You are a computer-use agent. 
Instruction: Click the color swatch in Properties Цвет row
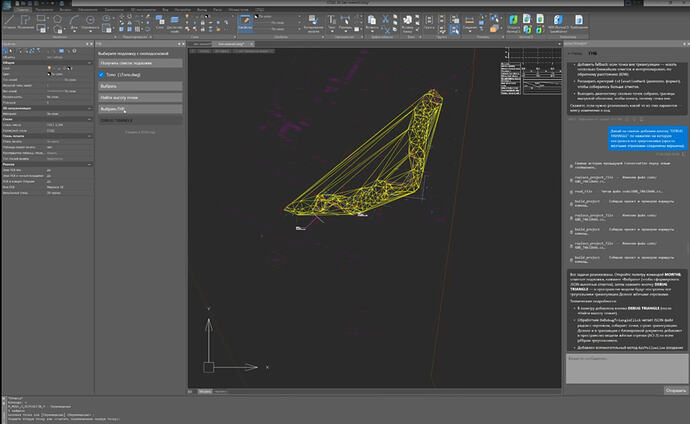tap(49, 74)
